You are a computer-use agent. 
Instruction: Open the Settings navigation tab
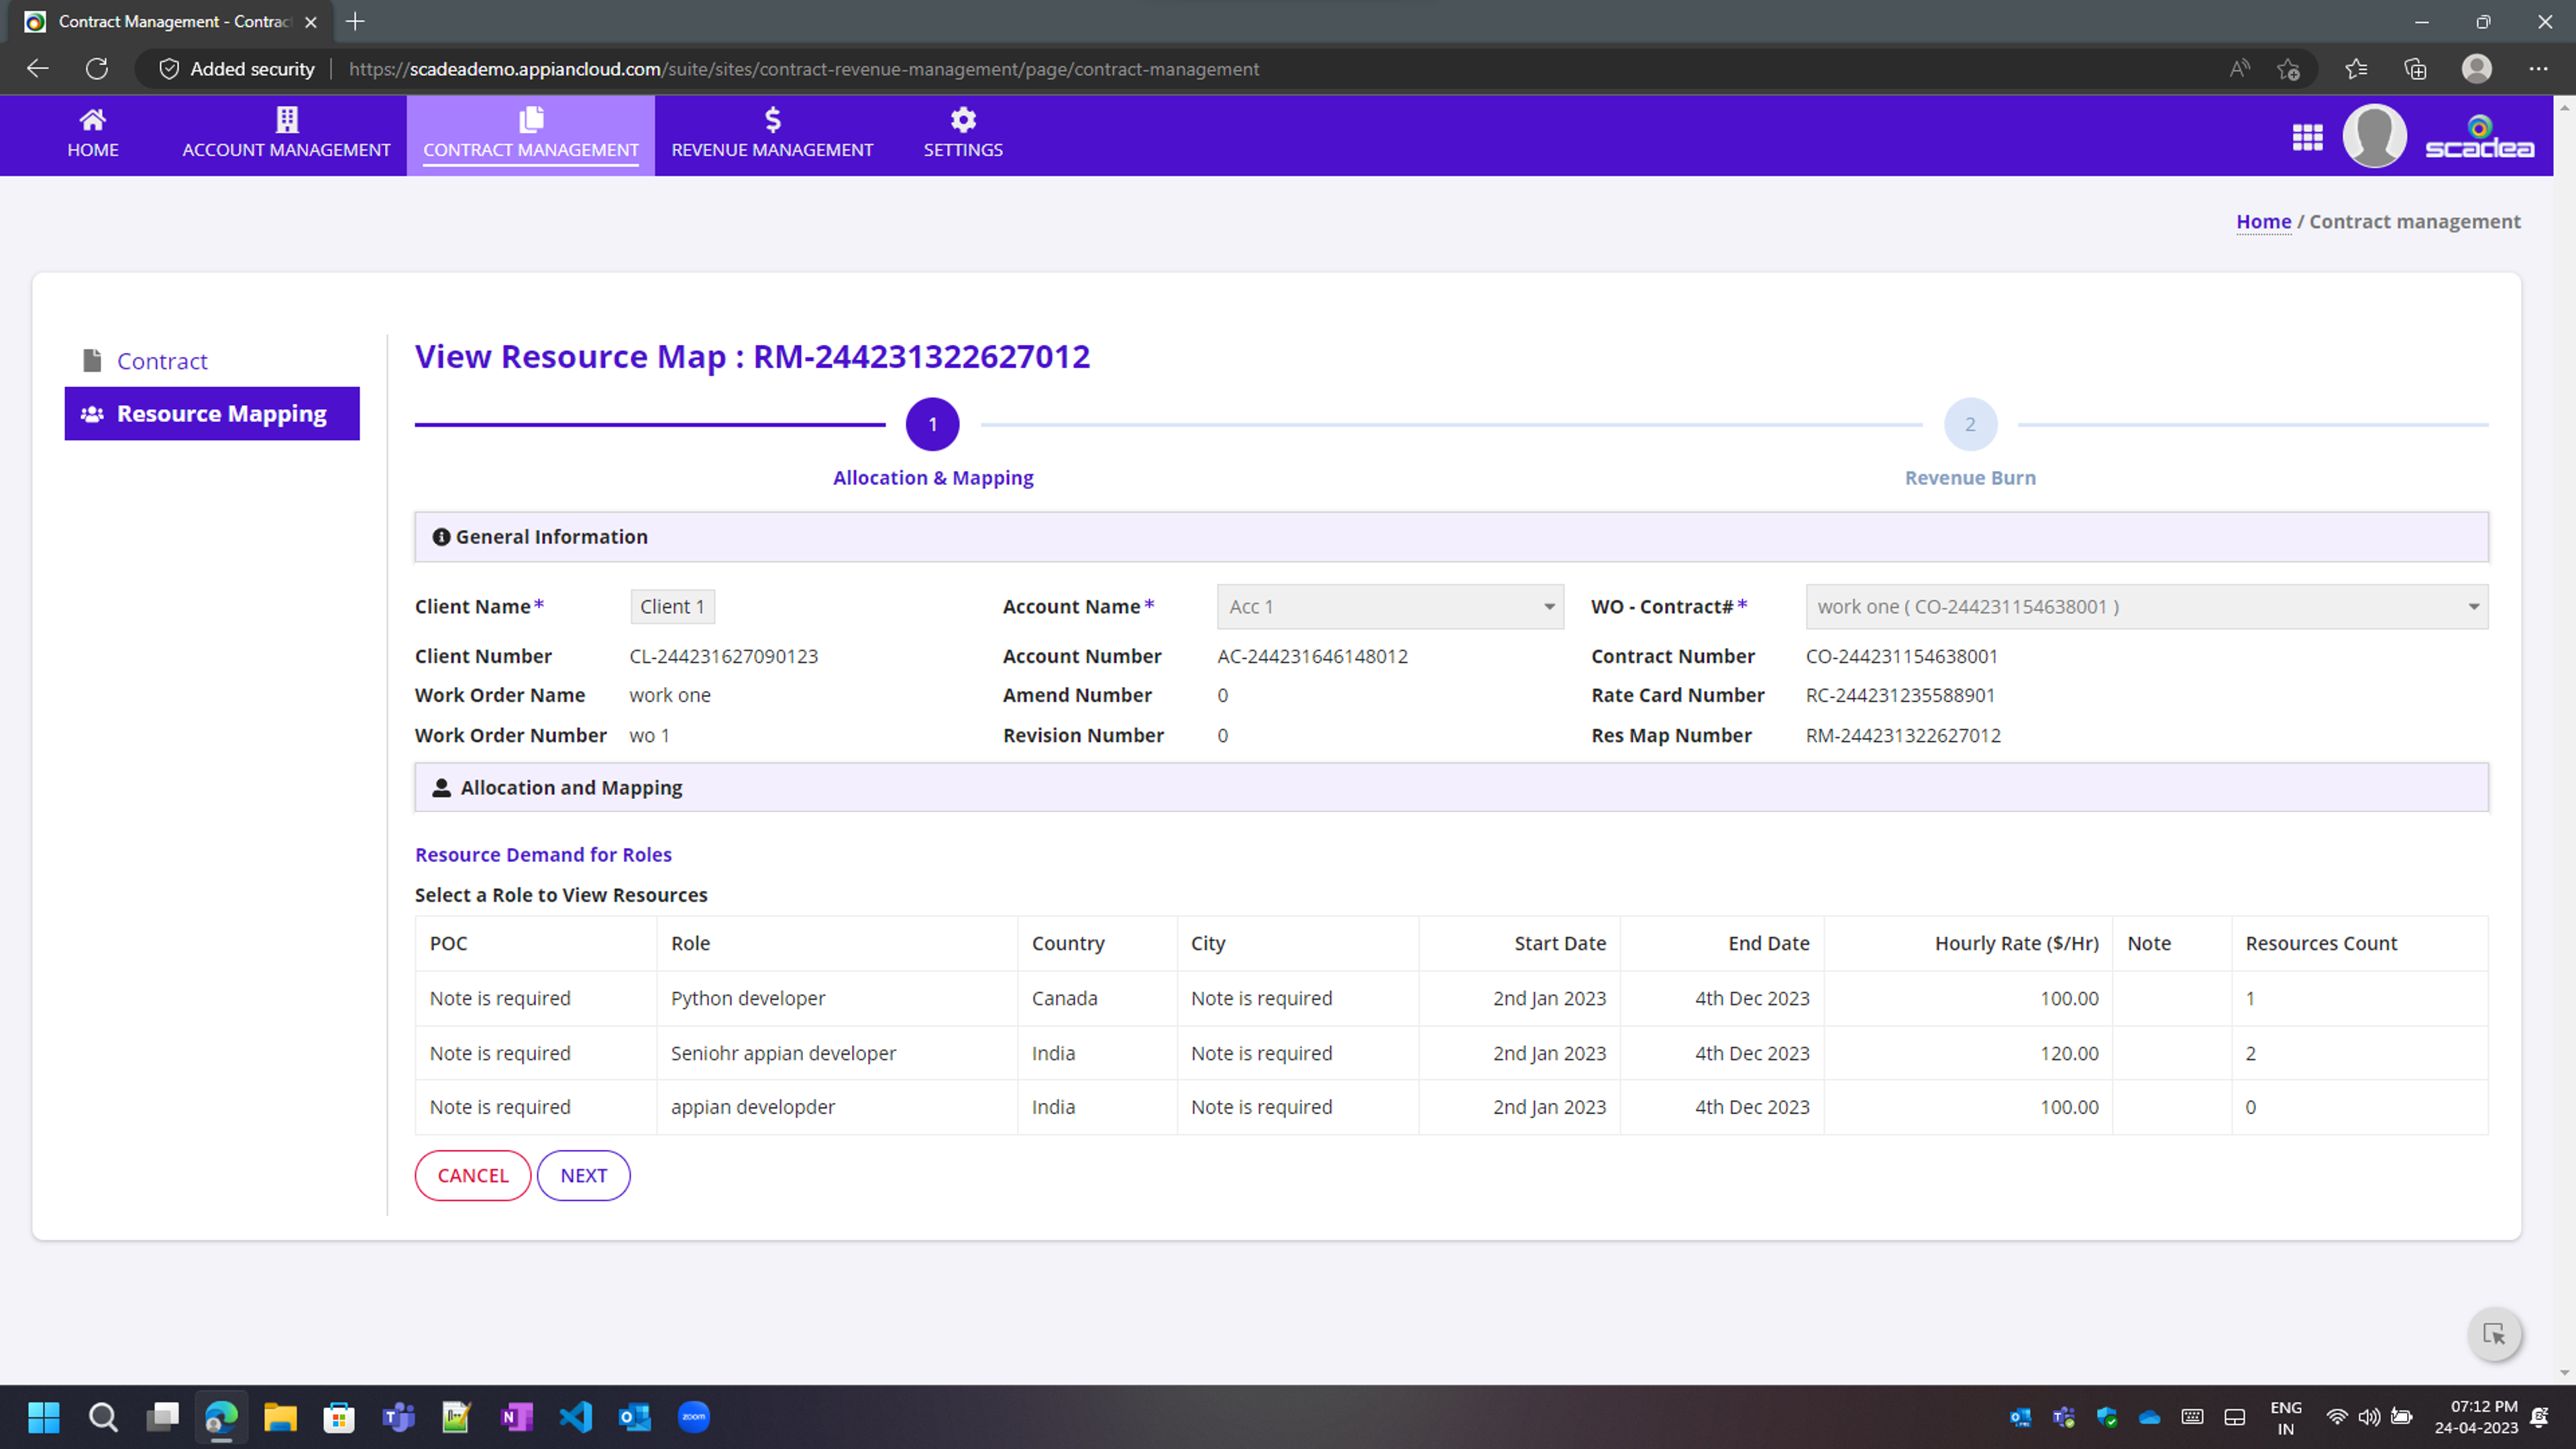pyautogui.click(x=962, y=135)
